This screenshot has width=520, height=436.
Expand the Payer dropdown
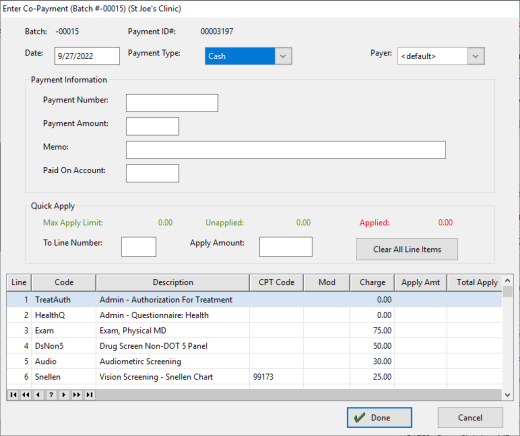coord(476,56)
